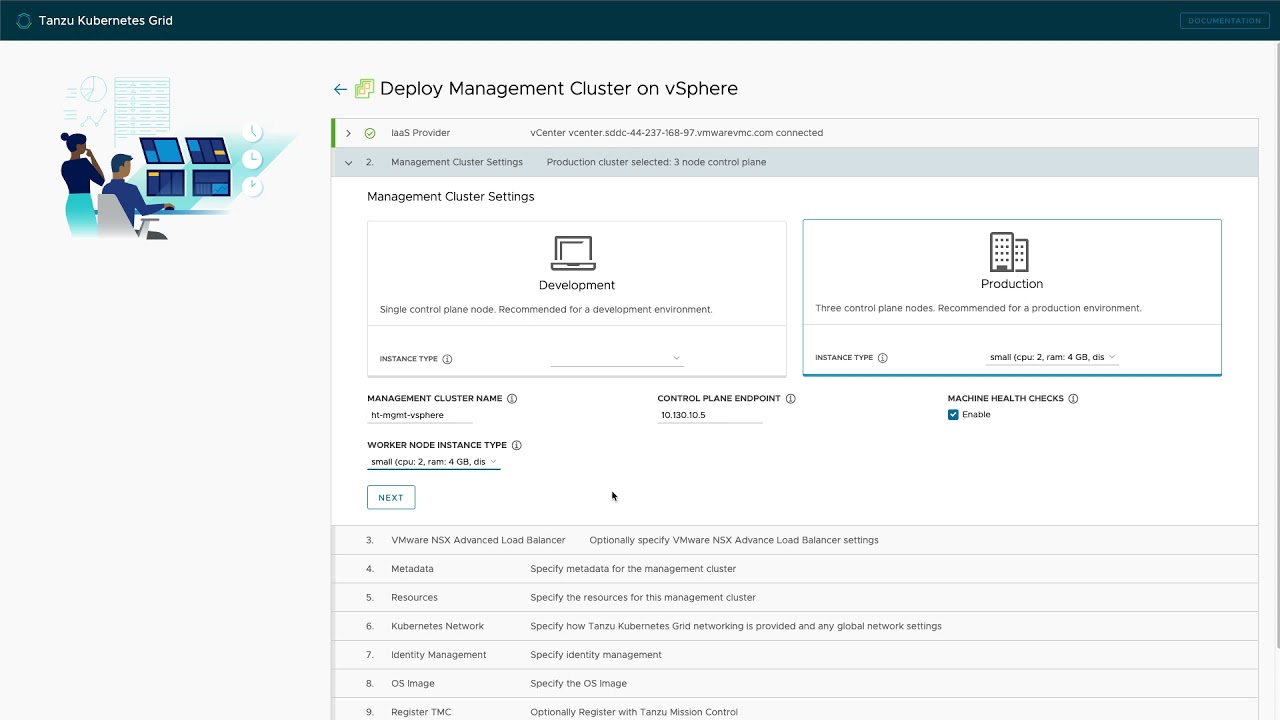
Task: Open step 3 VMware NSX Advanced Load Balancer
Action: point(795,540)
